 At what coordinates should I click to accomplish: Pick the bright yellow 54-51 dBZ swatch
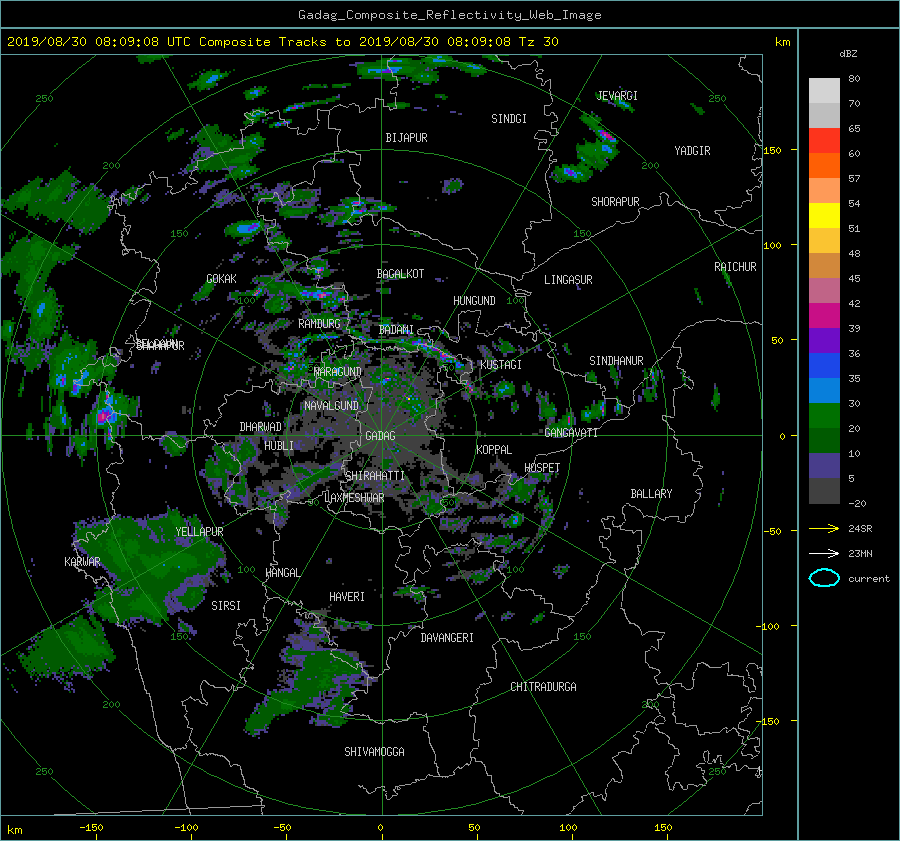[824, 215]
